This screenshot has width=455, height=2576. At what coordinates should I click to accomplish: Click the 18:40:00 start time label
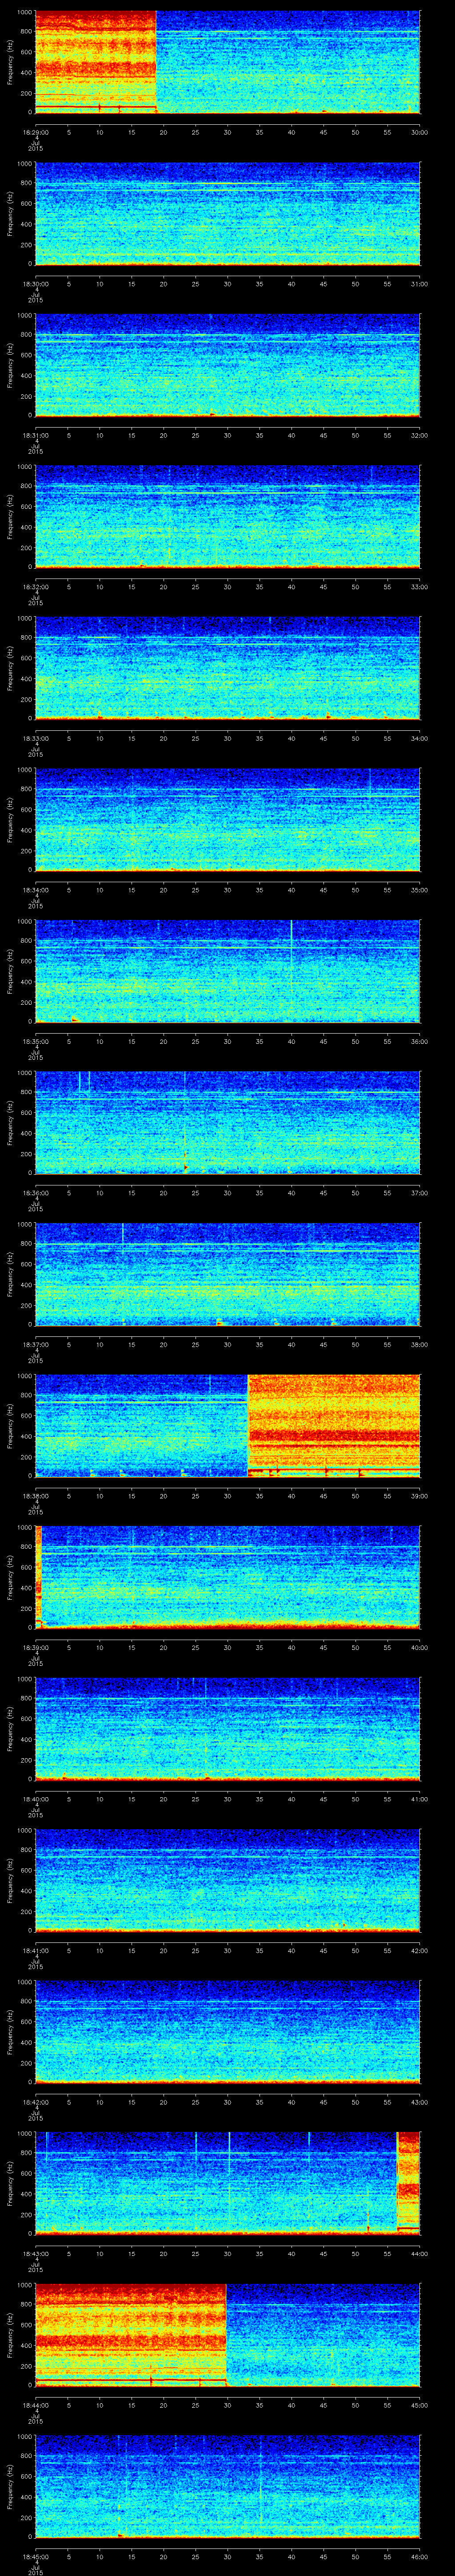point(35,1799)
